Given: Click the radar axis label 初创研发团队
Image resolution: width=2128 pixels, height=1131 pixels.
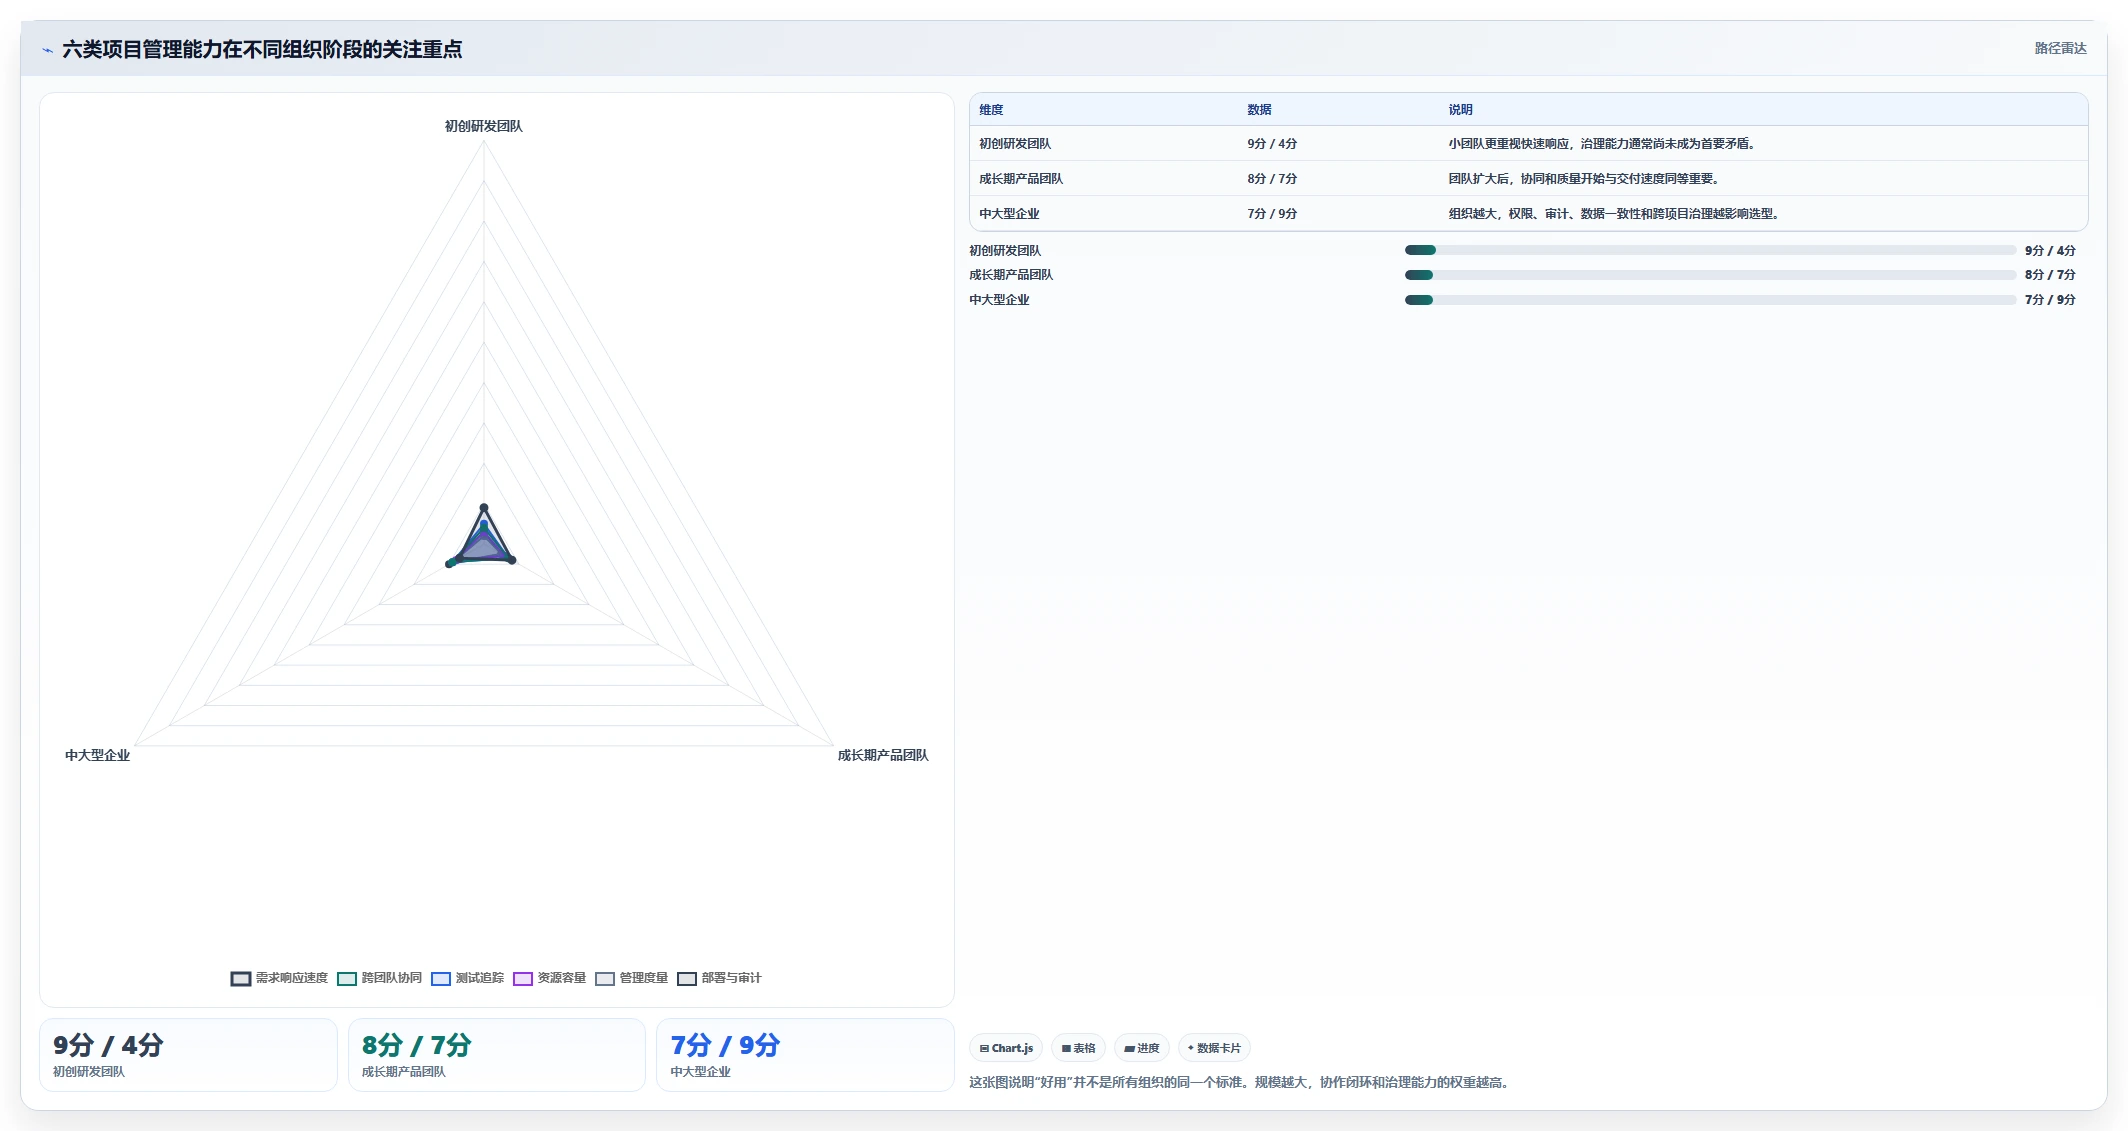Looking at the screenshot, I should coord(484,126).
